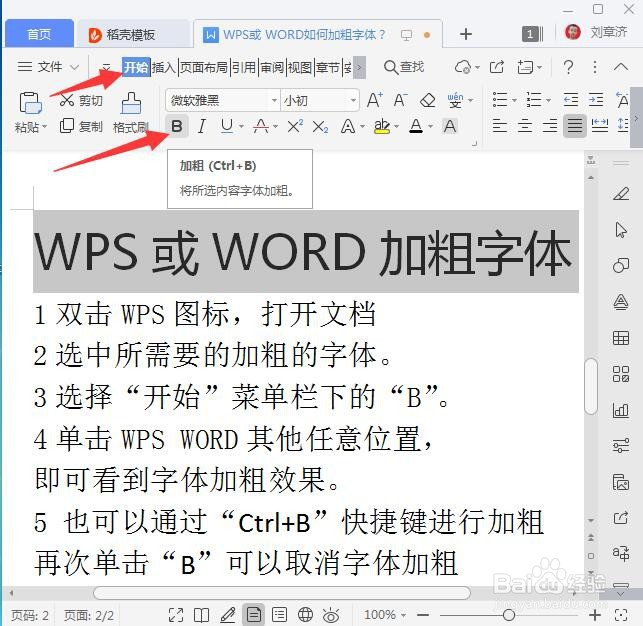
Task: Open the font name combo box
Action: pyautogui.click(x=223, y=100)
